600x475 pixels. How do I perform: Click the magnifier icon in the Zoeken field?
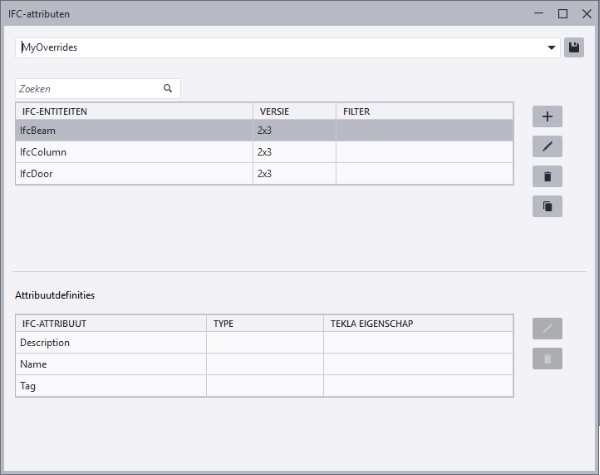[168, 88]
